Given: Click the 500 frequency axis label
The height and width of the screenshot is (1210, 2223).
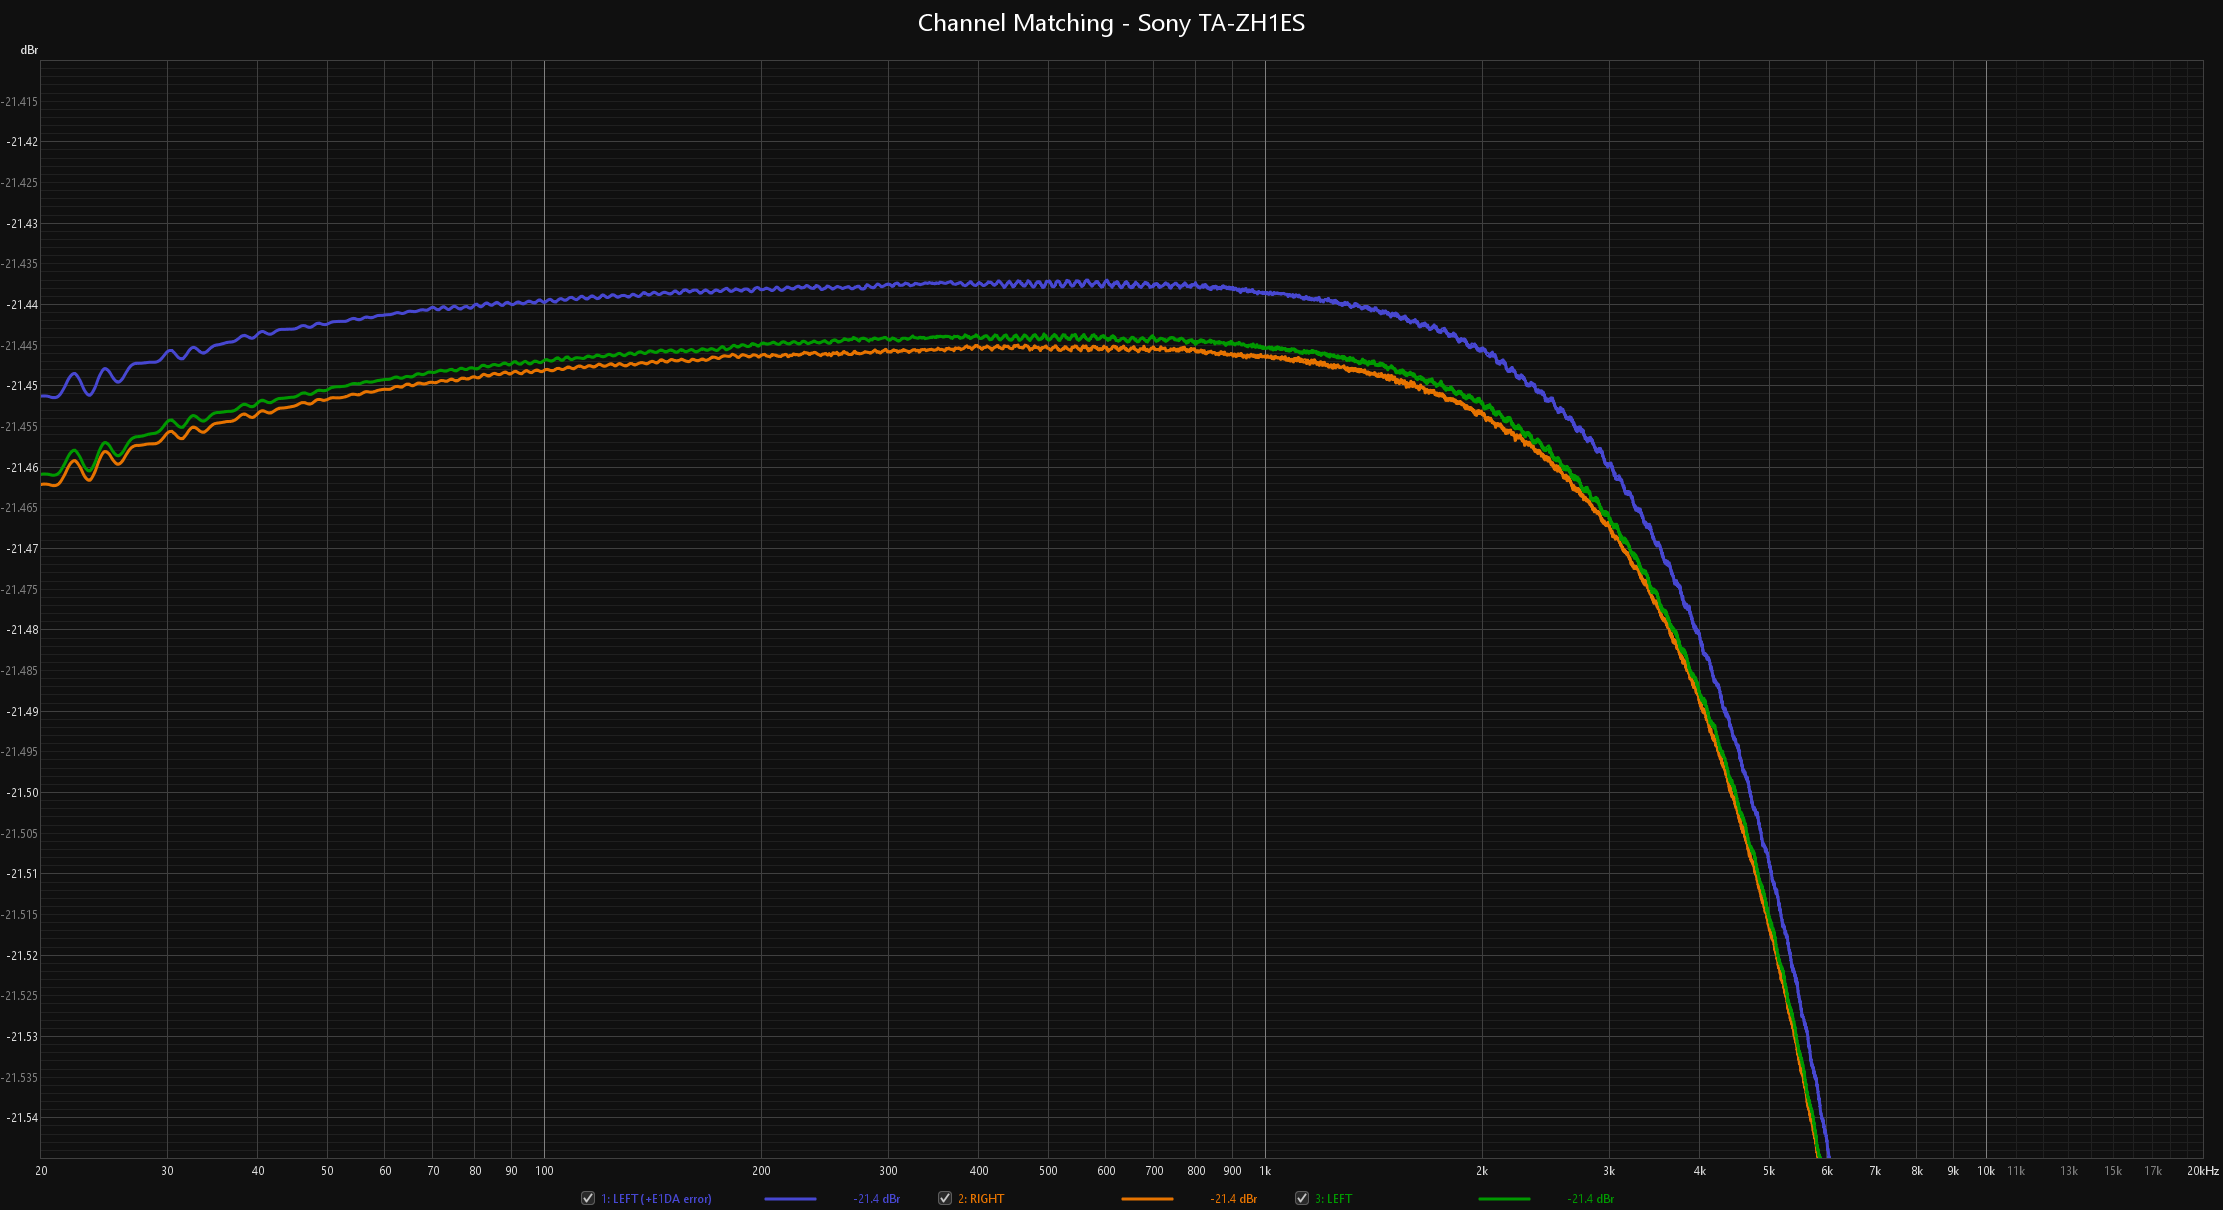Looking at the screenshot, I should 1048,1171.
